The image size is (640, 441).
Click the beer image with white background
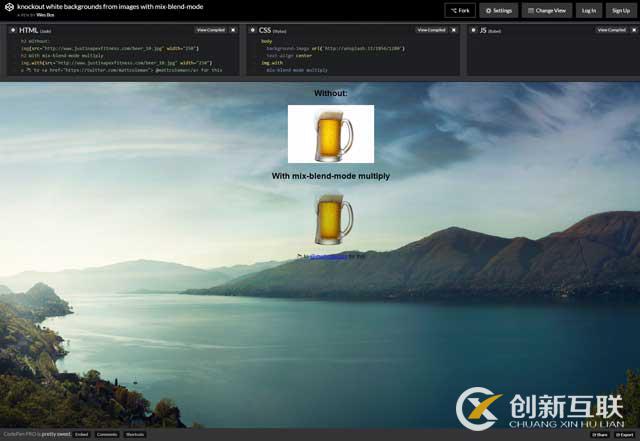click(330, 134)
